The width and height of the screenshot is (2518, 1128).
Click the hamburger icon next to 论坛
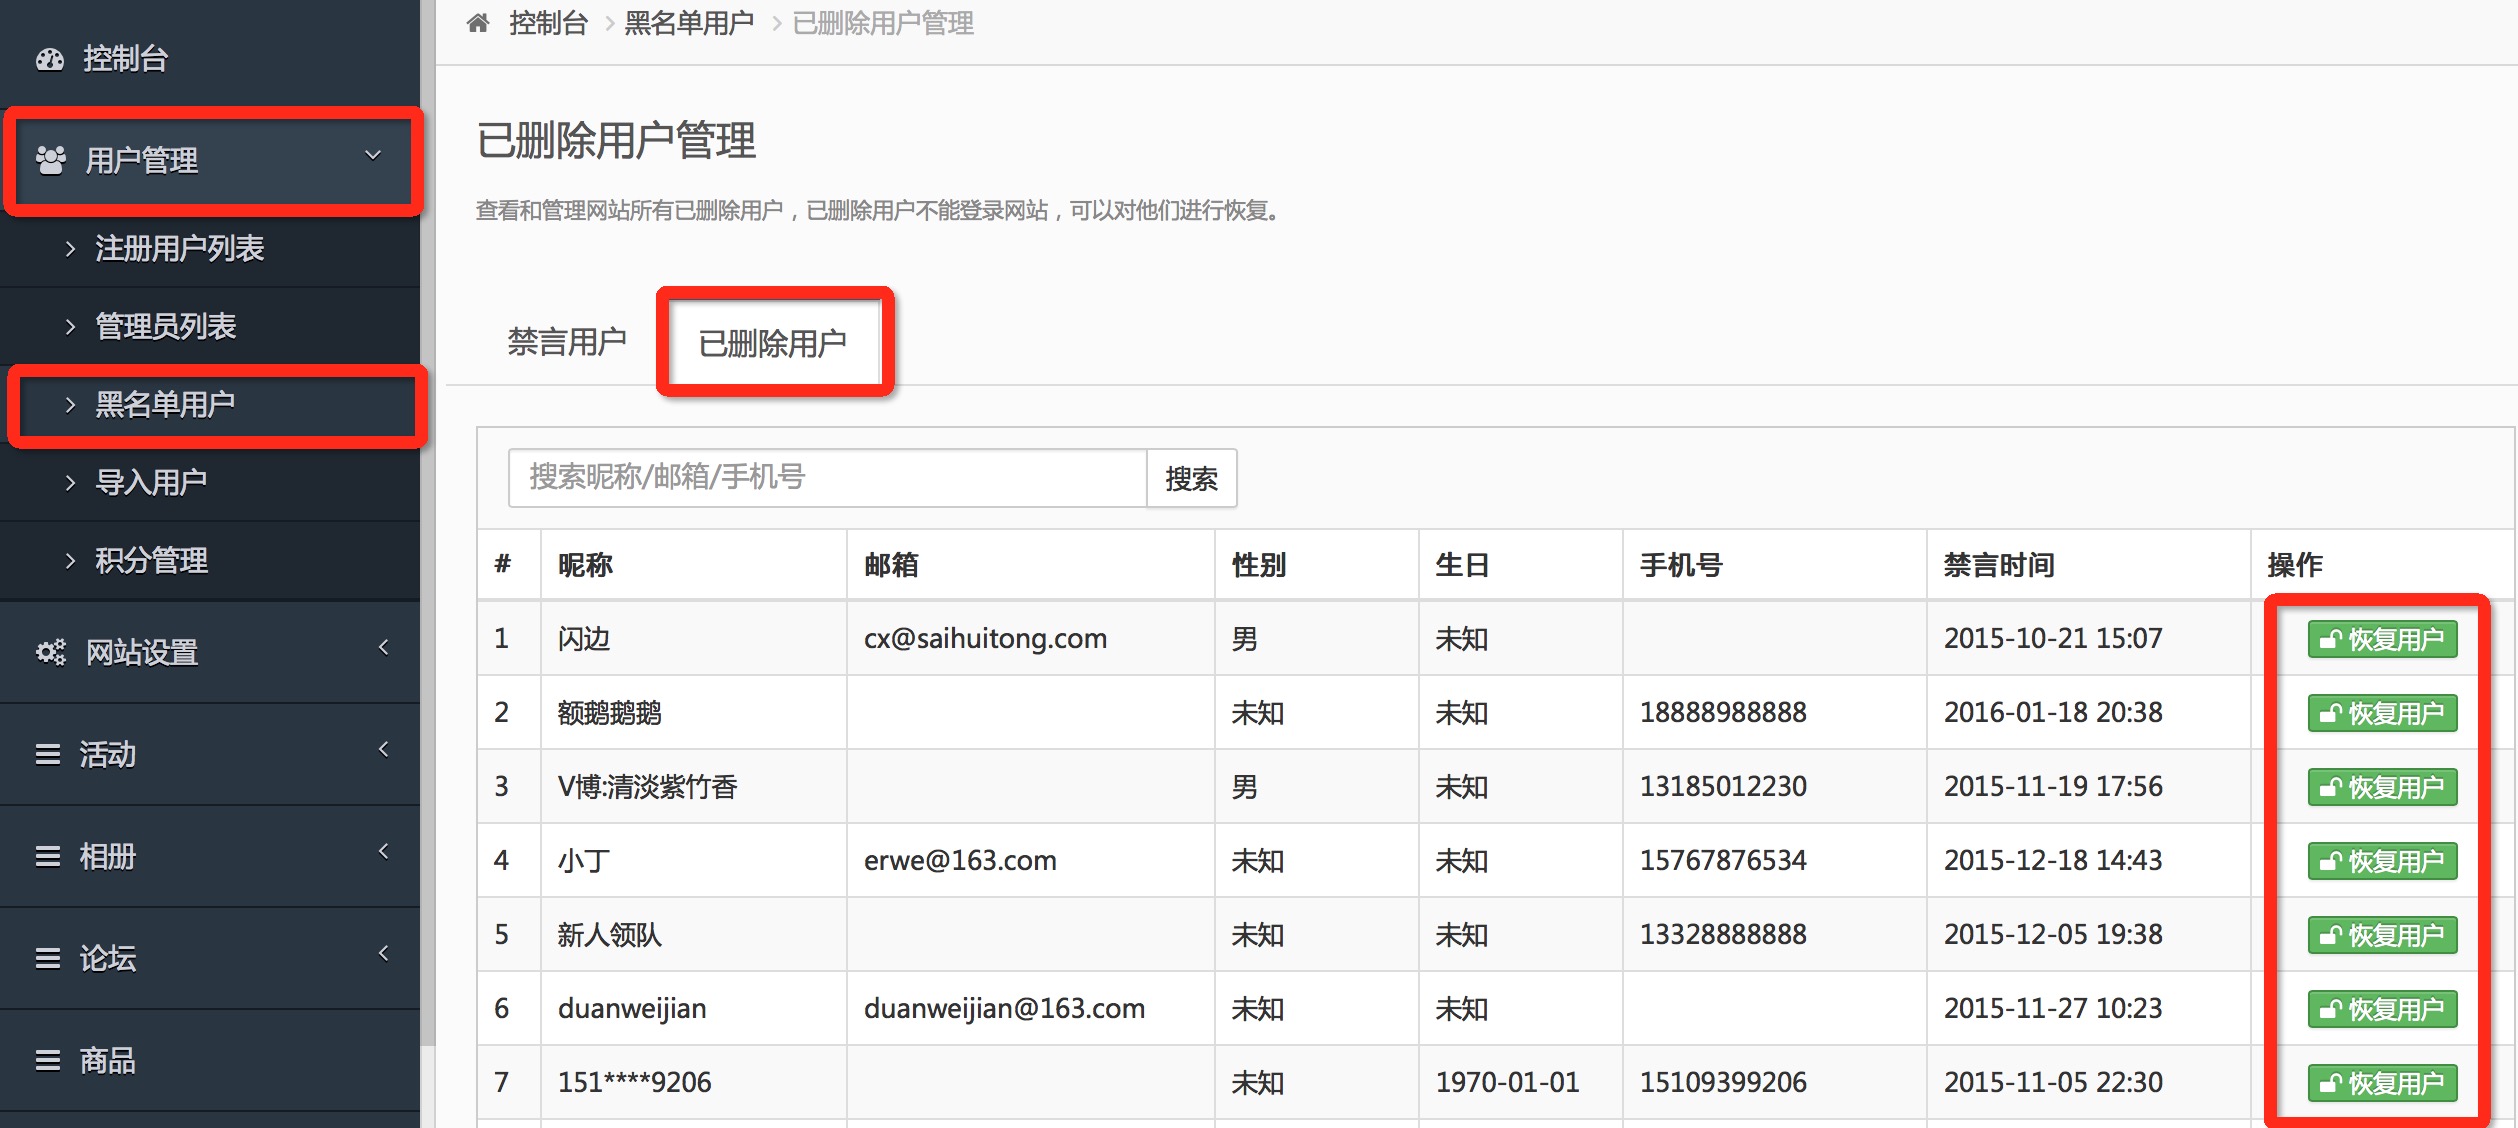(x=48, y=959)
